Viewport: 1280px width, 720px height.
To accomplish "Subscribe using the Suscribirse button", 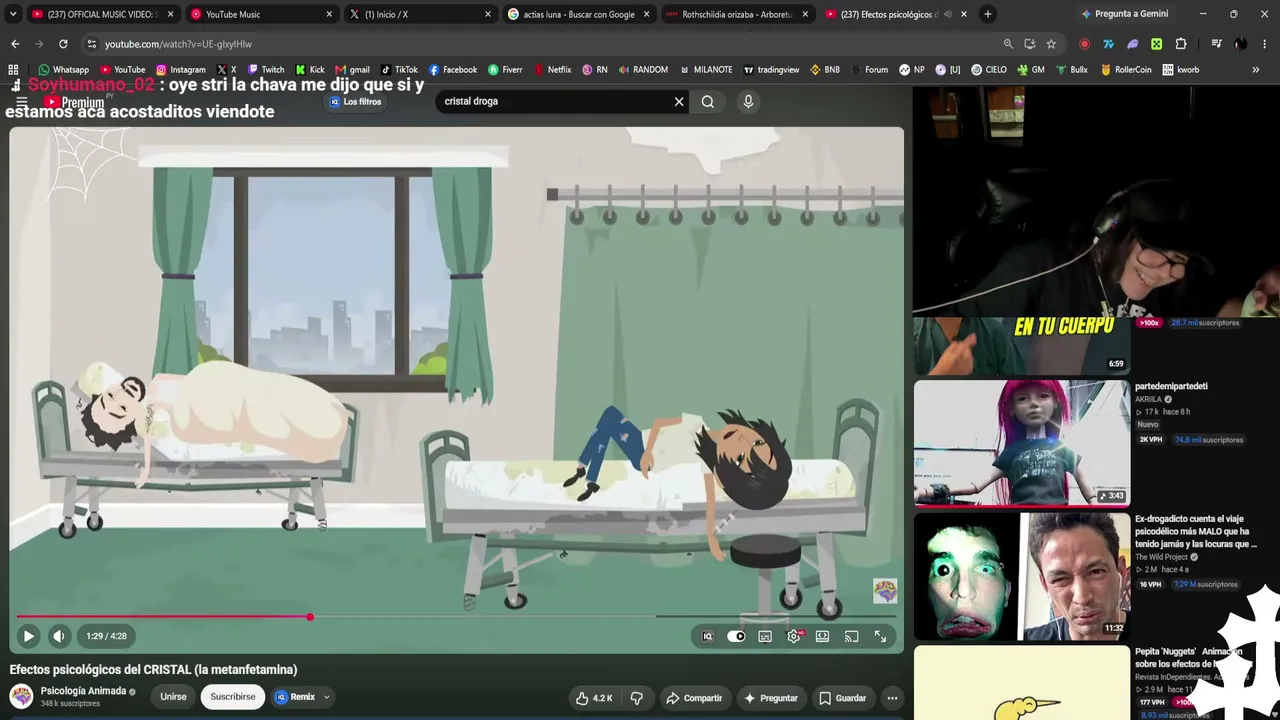I will tap(233, 697).
